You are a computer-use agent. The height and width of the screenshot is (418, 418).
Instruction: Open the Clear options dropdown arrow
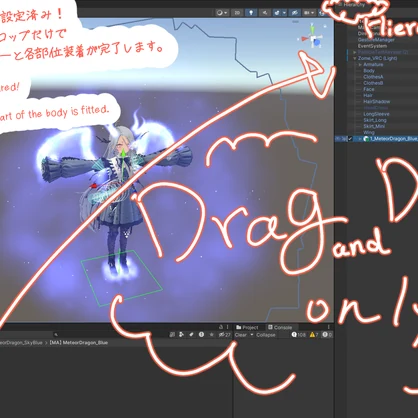(x=252, y=335)
